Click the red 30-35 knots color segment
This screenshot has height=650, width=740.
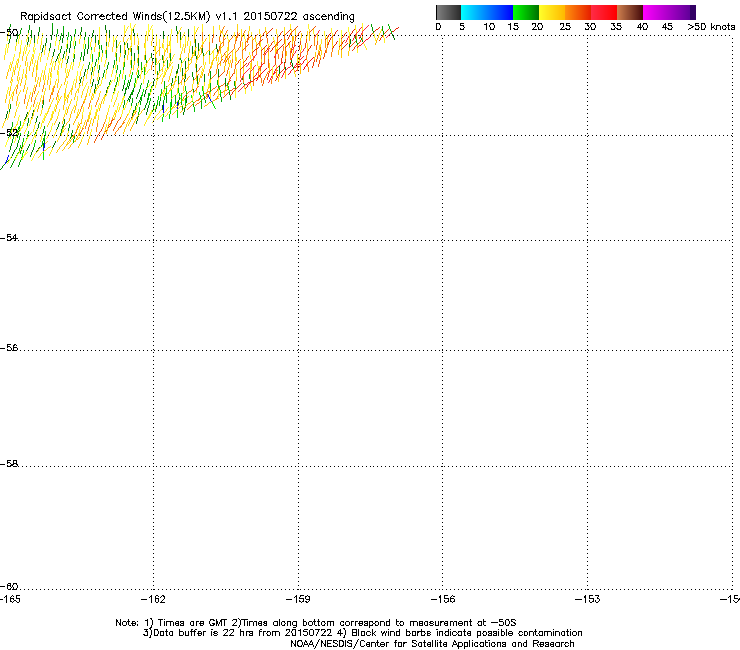(604, 12)
